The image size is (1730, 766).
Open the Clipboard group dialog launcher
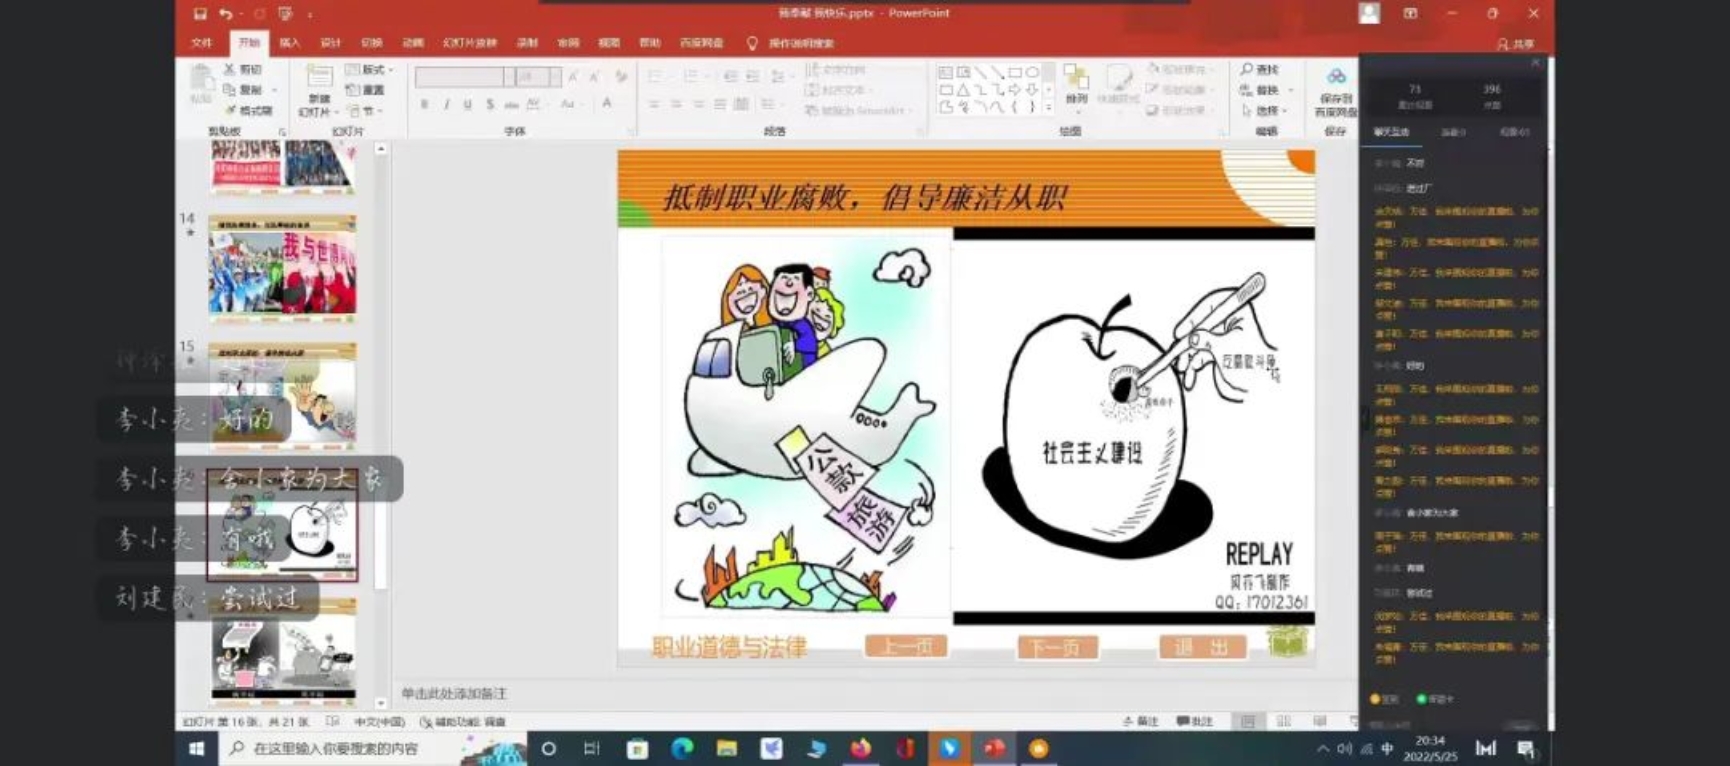coord(281,132)
